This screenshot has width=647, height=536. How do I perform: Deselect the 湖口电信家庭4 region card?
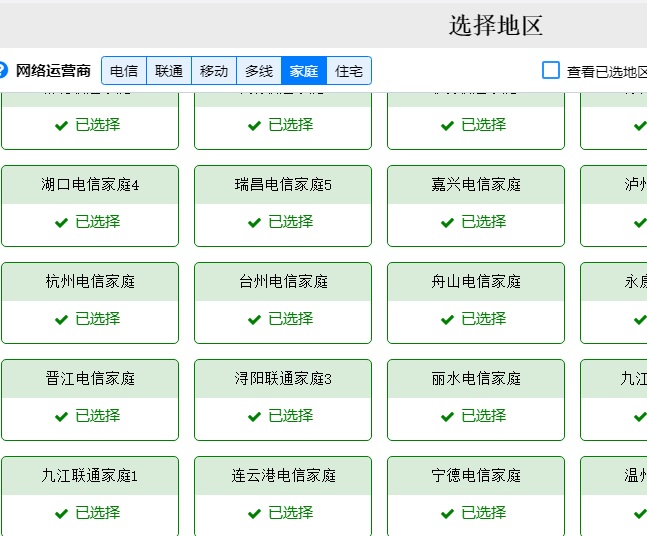tap(90, 206)
